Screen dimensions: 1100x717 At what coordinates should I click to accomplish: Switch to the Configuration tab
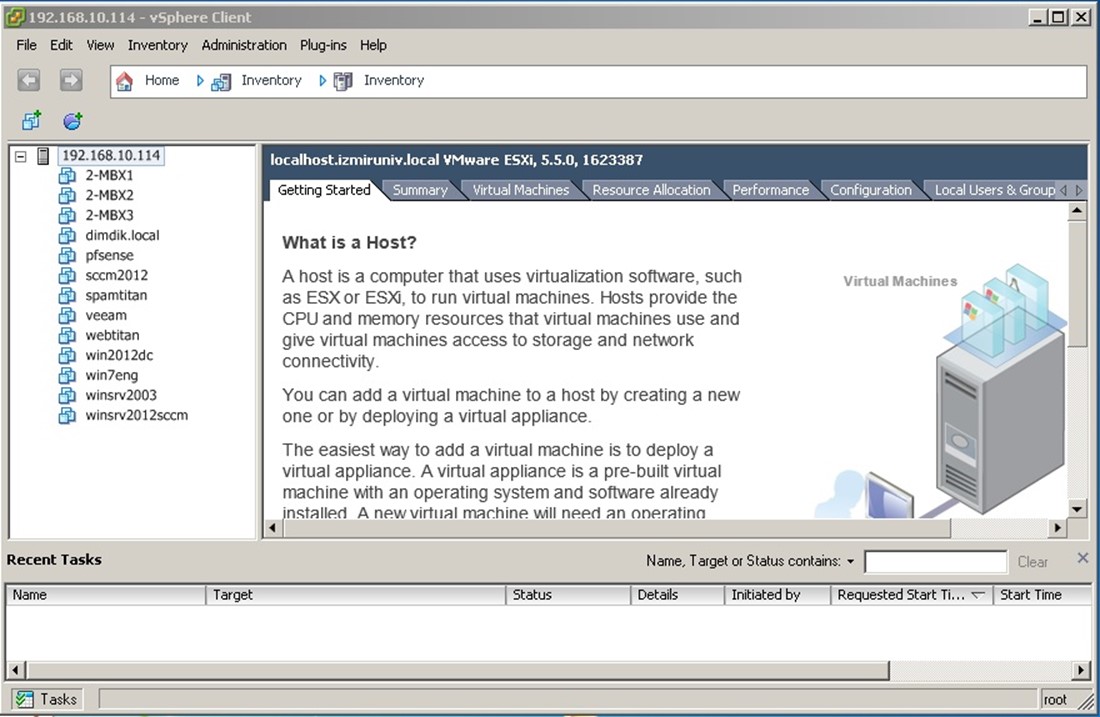(871, 190)
